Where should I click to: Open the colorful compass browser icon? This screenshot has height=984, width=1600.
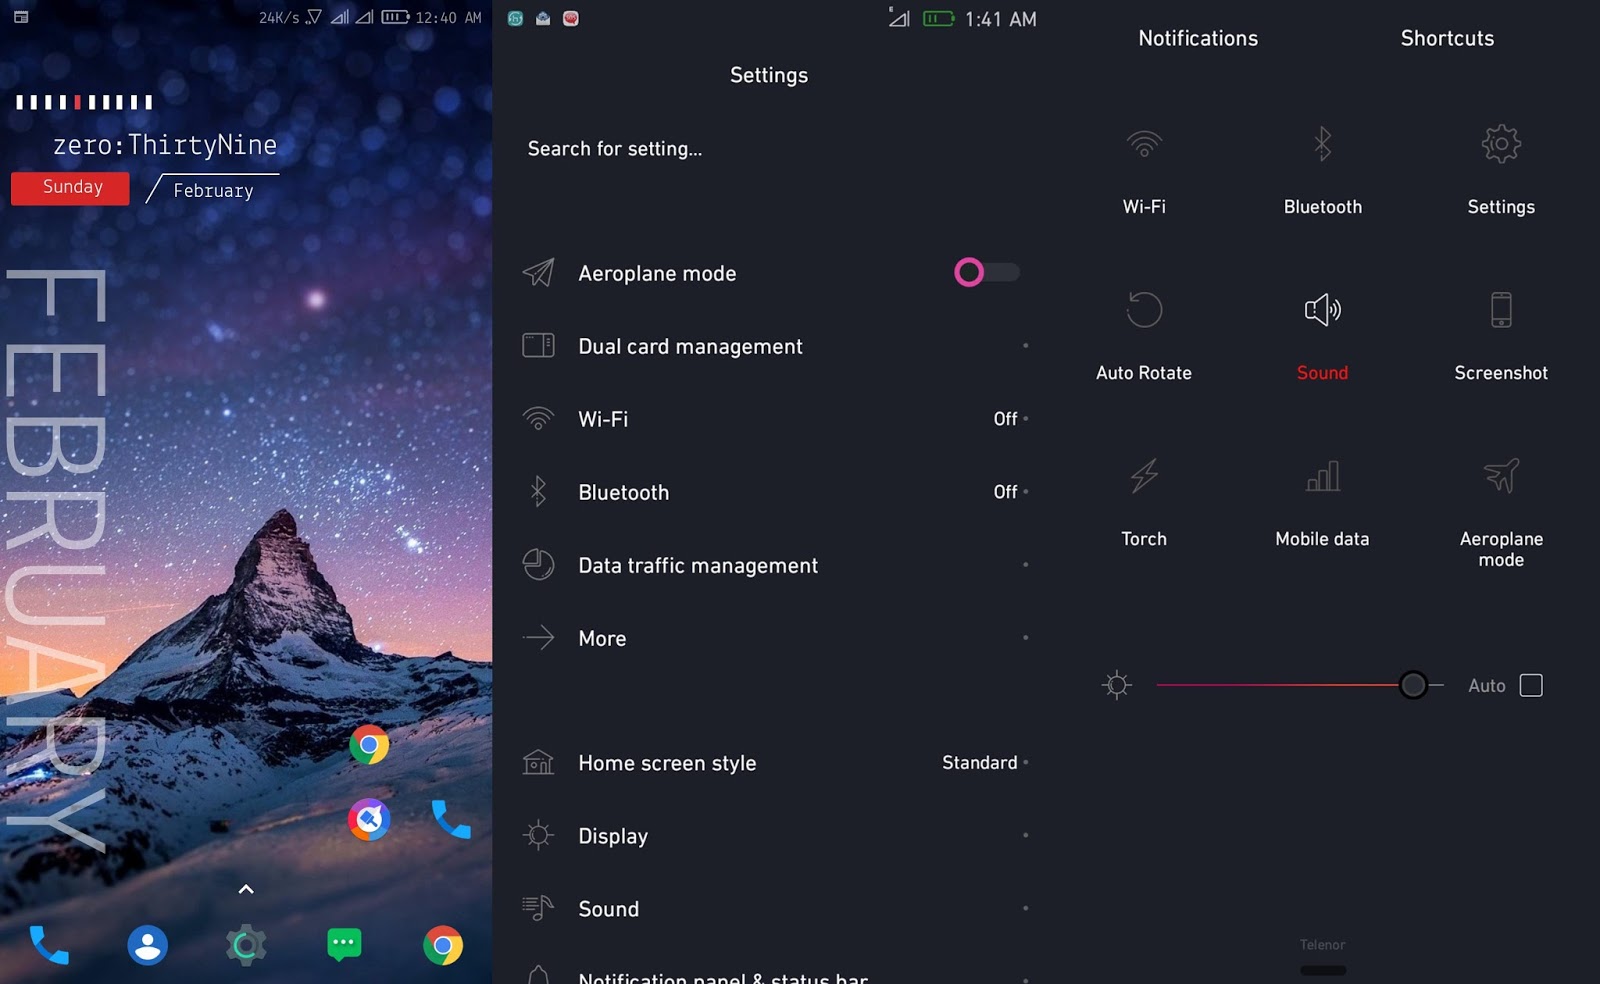click(x=369, y=820)
